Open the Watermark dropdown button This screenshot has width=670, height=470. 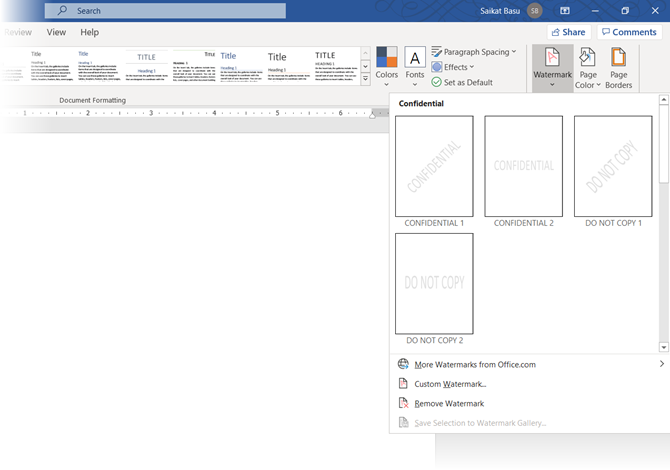pyautogui.click(x=552, y=68)
